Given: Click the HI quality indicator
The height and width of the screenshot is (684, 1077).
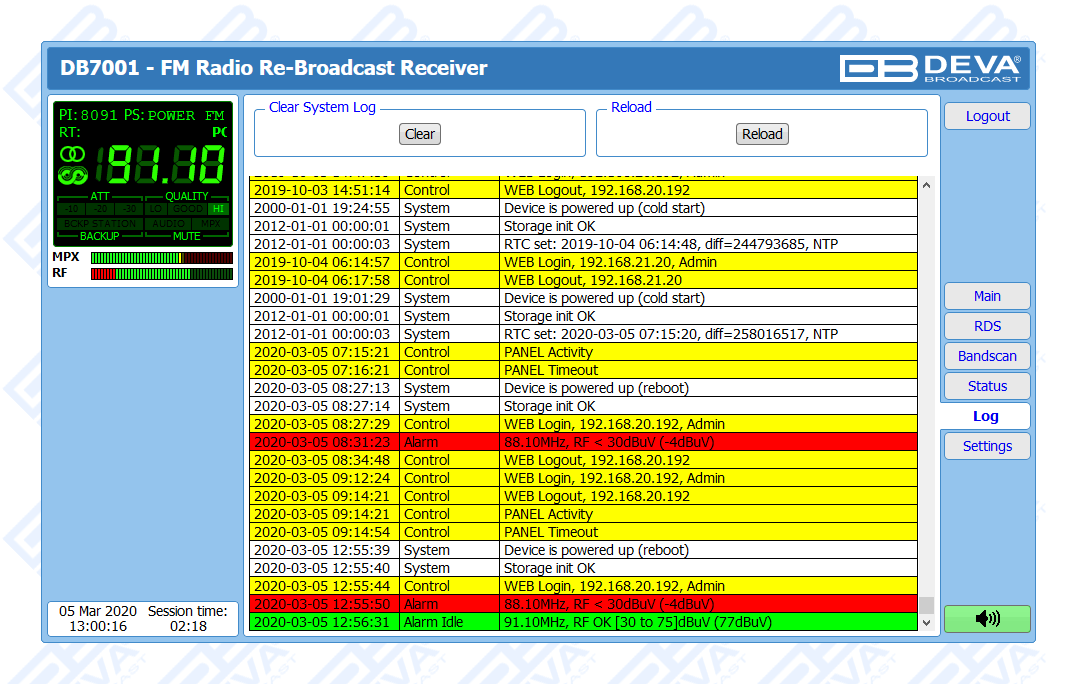Looking at the screenshot, I should click(x=218, y=209).
